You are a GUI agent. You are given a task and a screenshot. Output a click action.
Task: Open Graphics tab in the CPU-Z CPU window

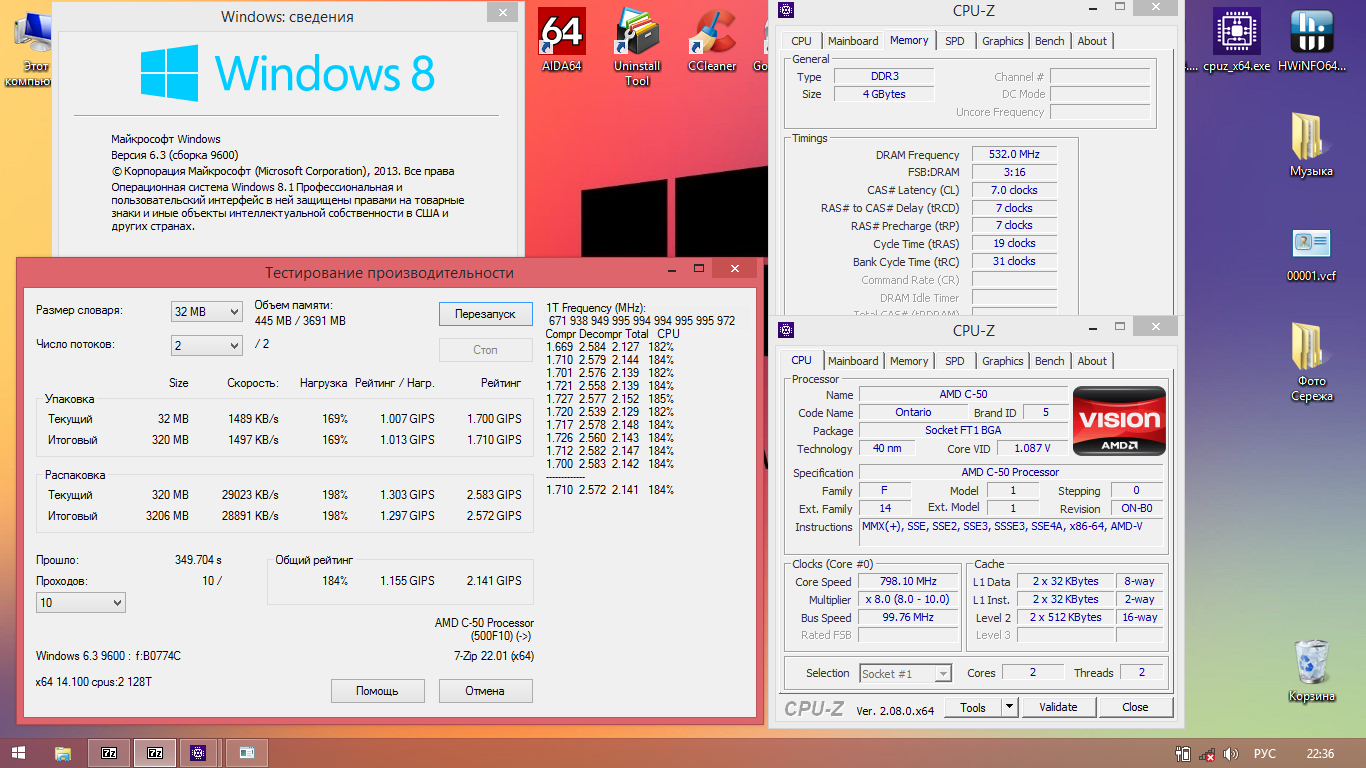click(x=1002, y=361)
